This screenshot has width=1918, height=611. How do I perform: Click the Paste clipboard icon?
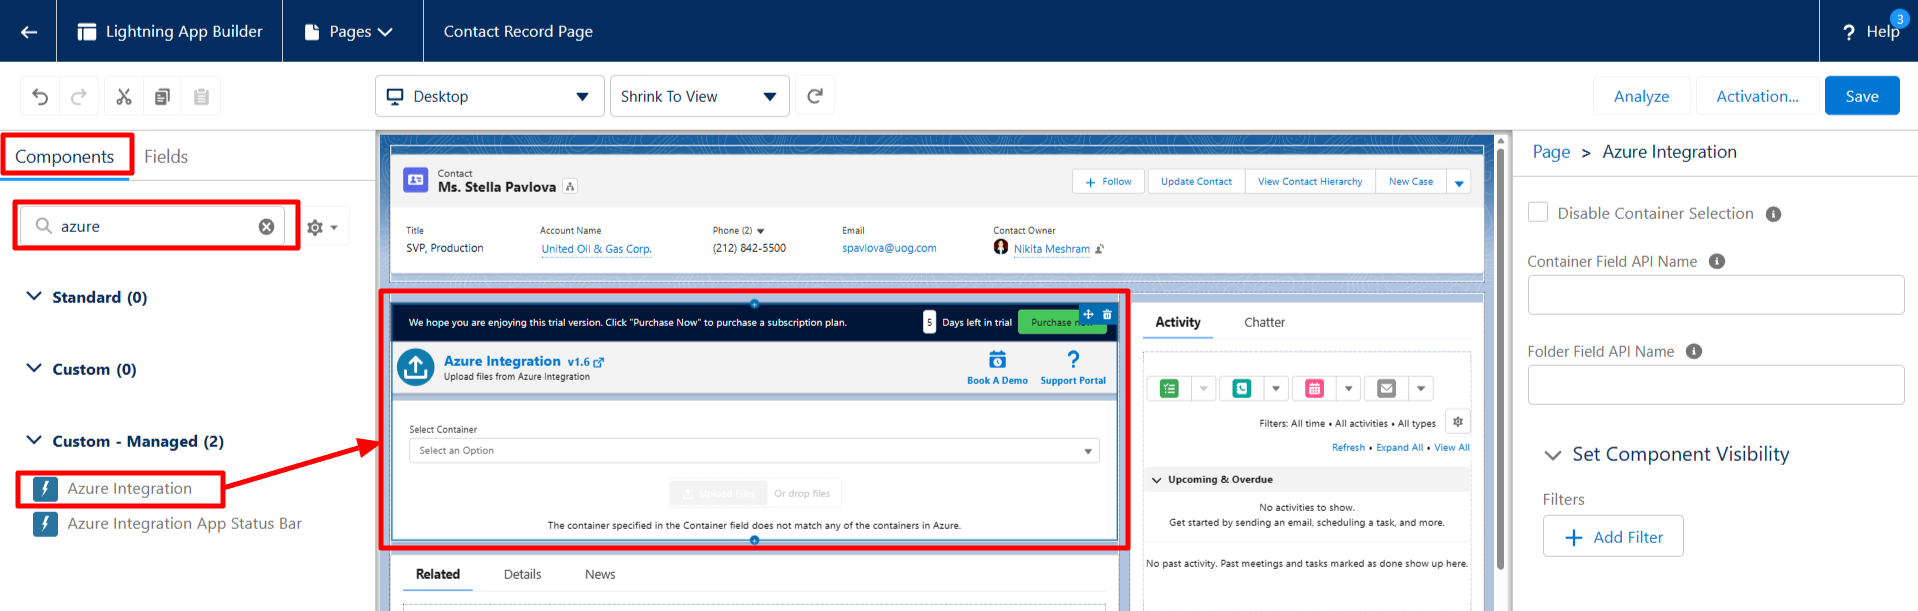coord(201,97)
